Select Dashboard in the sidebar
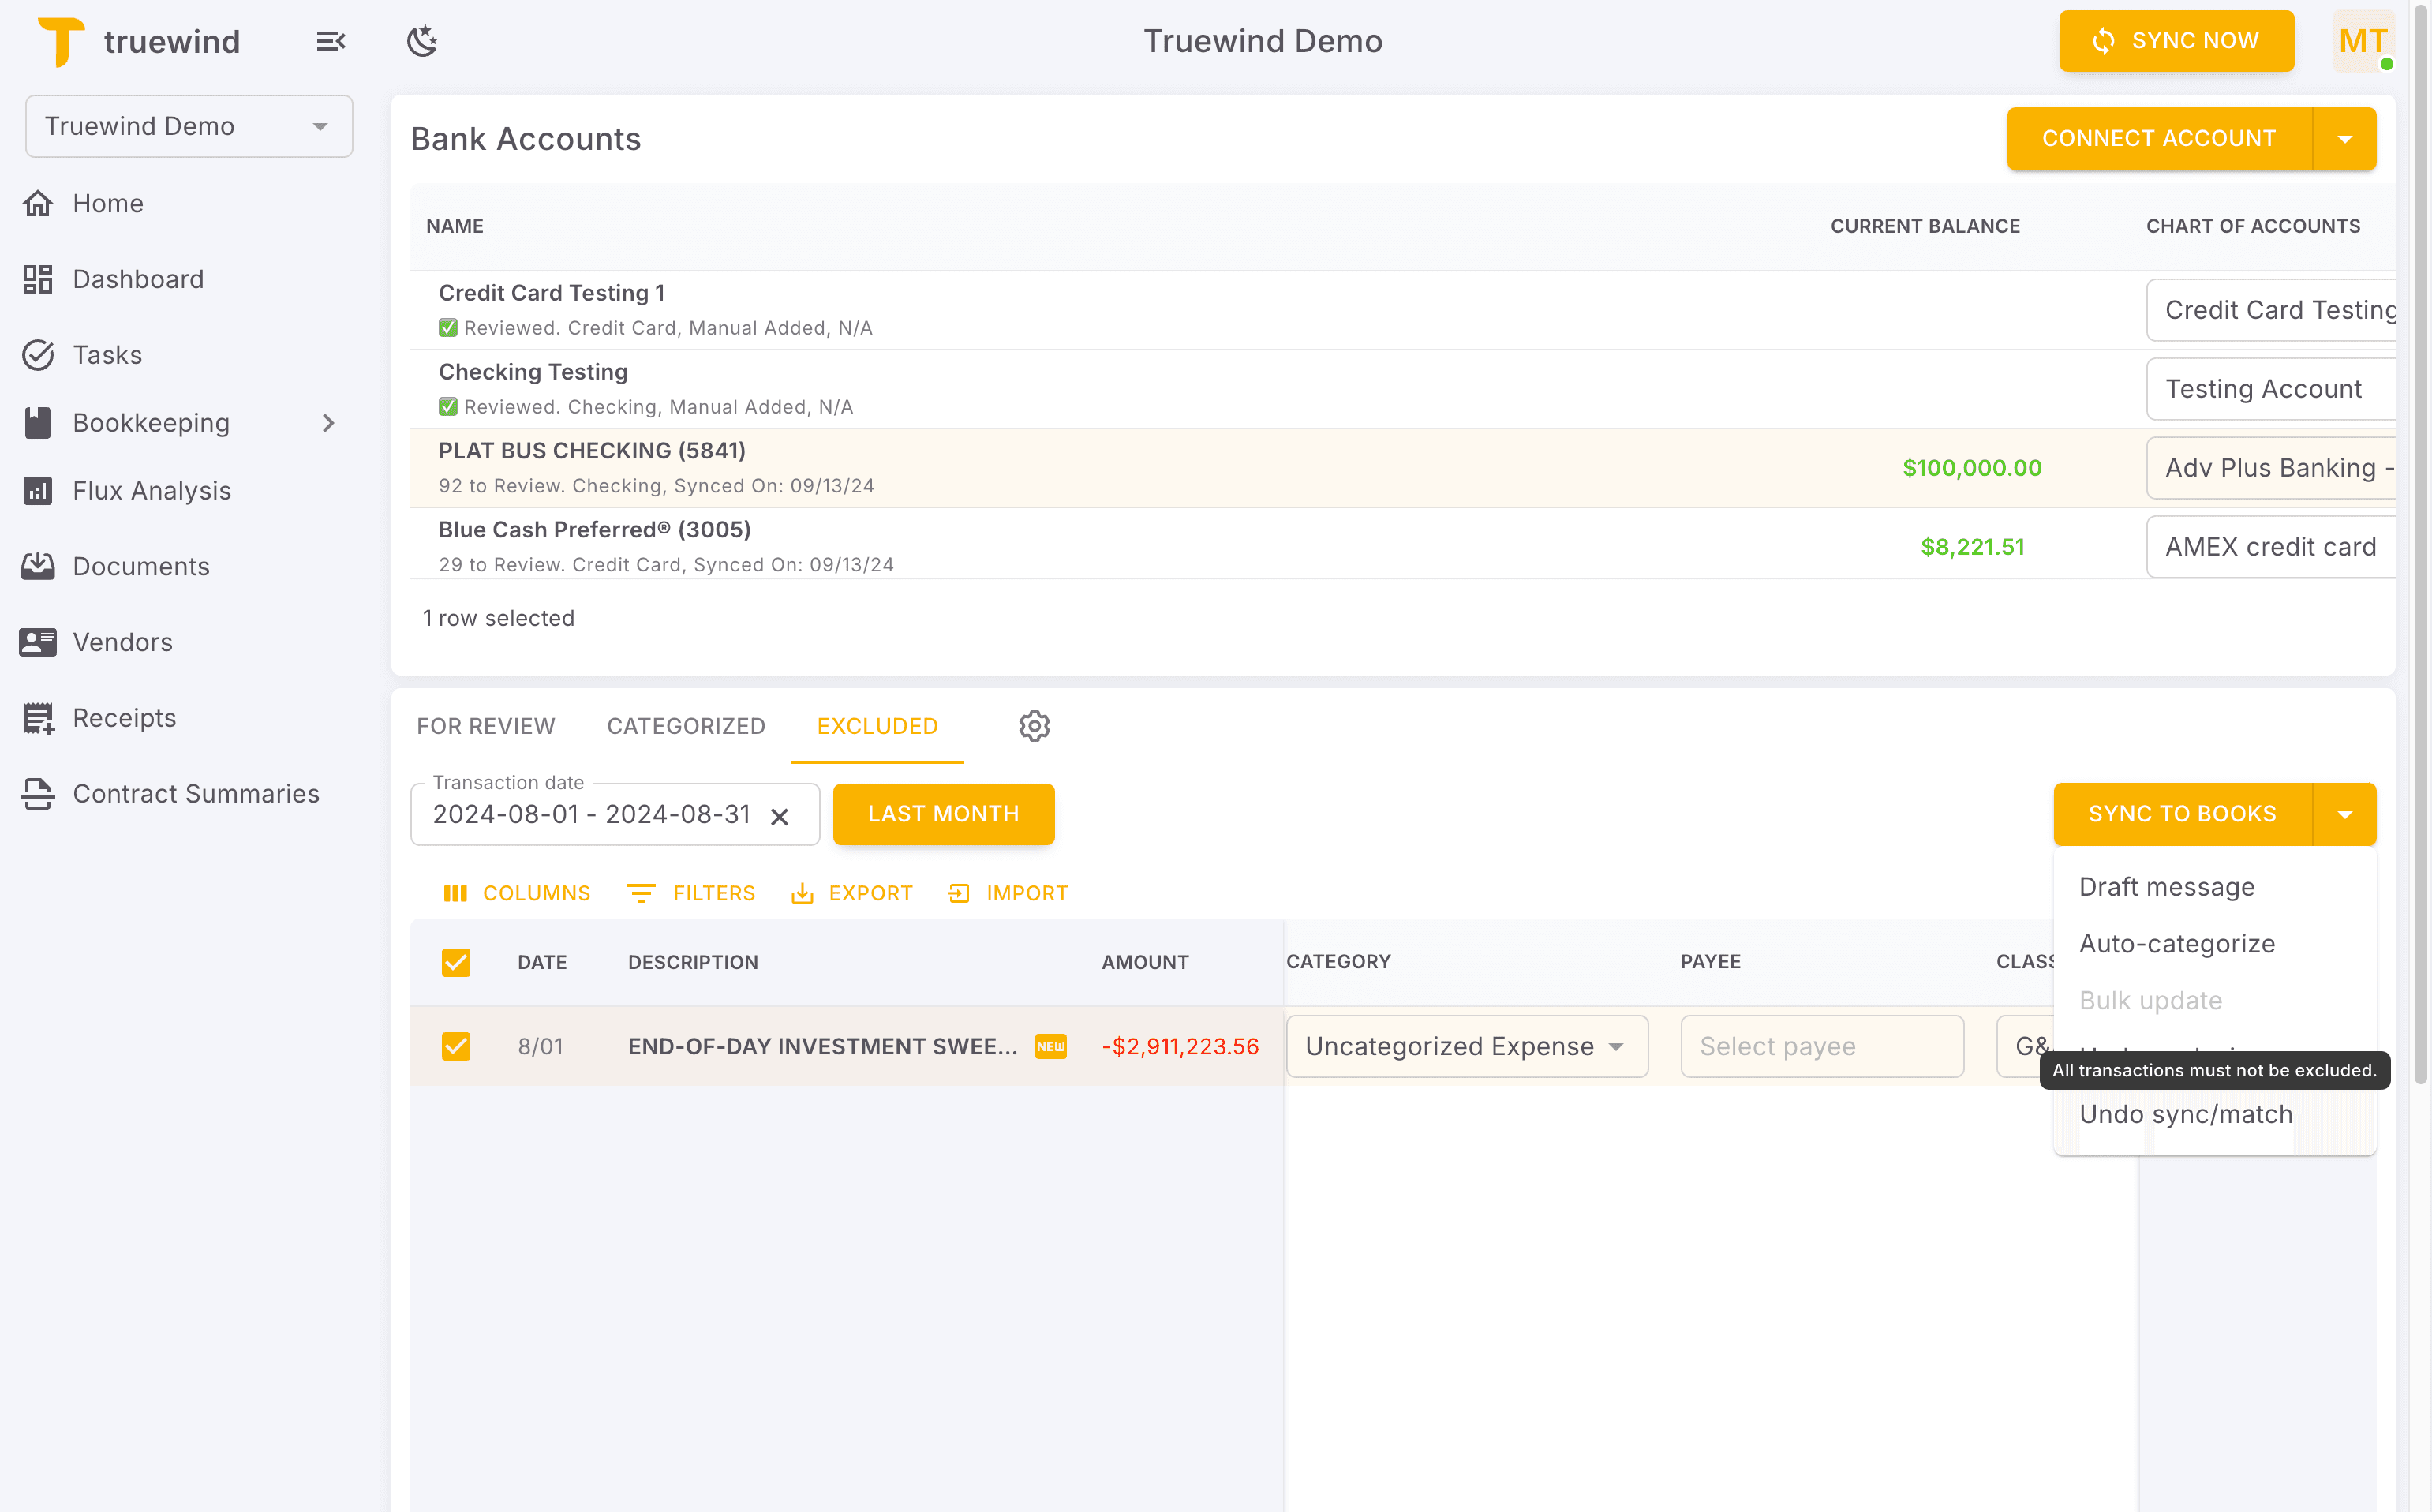This screenshot has height=1512, width=2432. [138, 278]
